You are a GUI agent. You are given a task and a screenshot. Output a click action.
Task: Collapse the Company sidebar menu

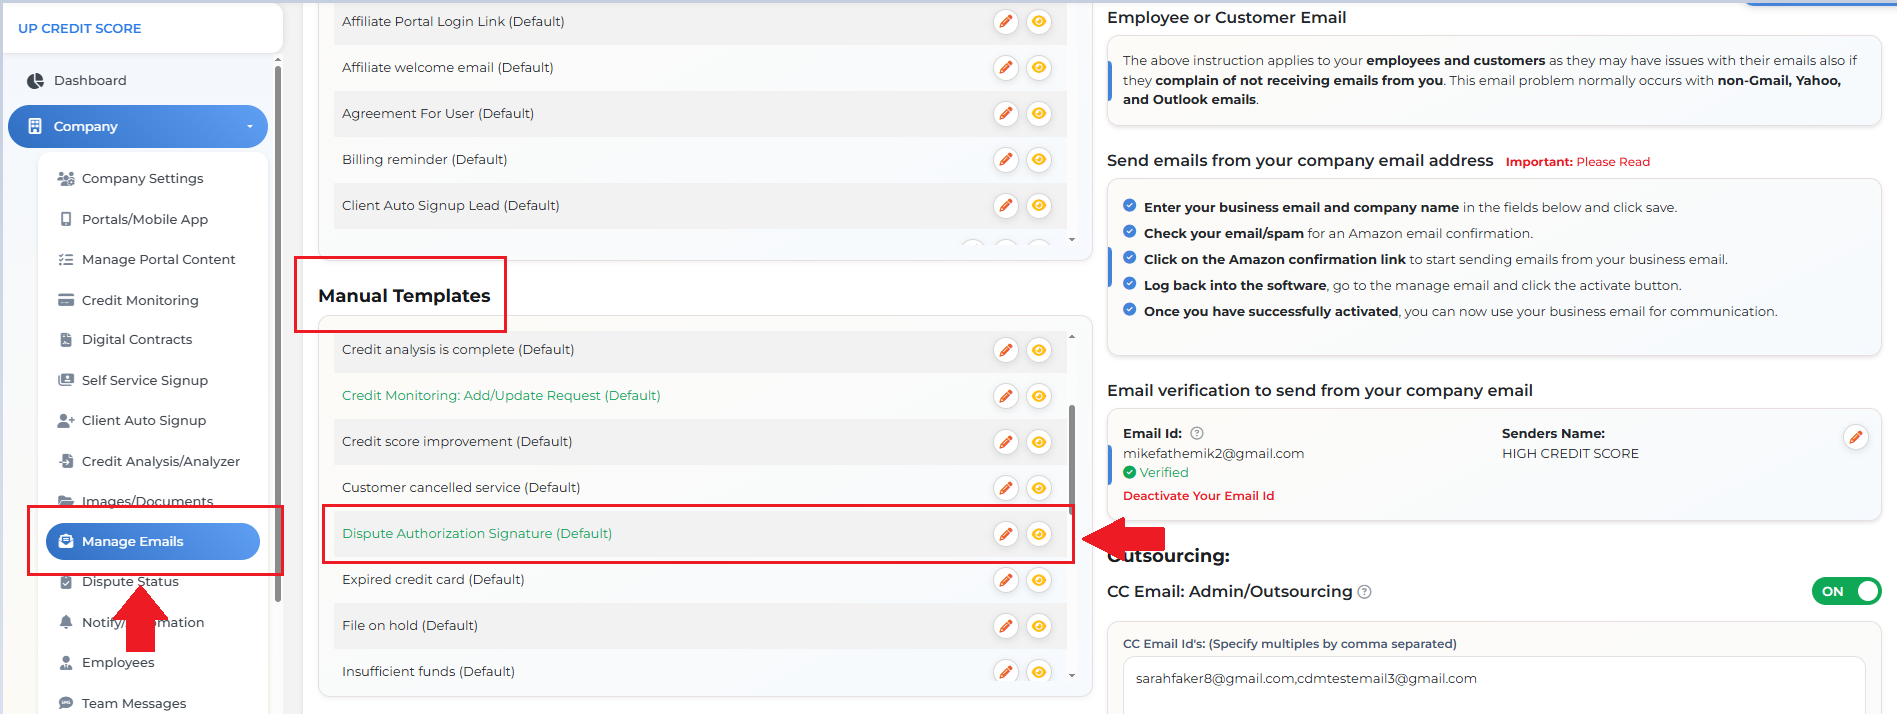[138, 126]
